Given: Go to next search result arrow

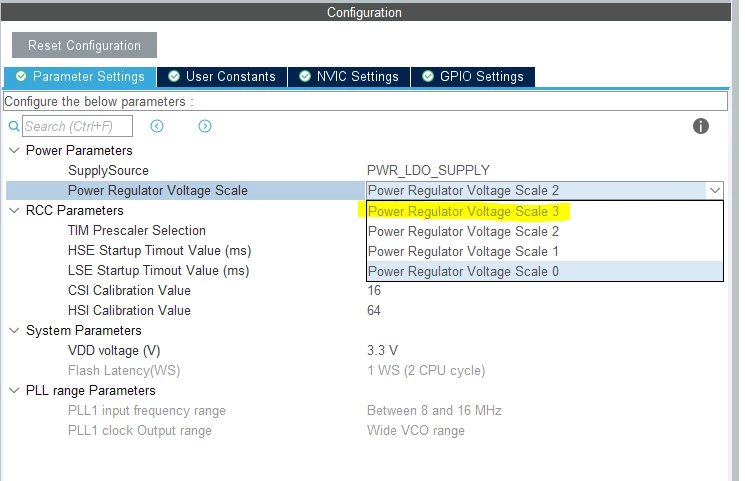Looking at the screenshot, I should (x=205, y=126).
